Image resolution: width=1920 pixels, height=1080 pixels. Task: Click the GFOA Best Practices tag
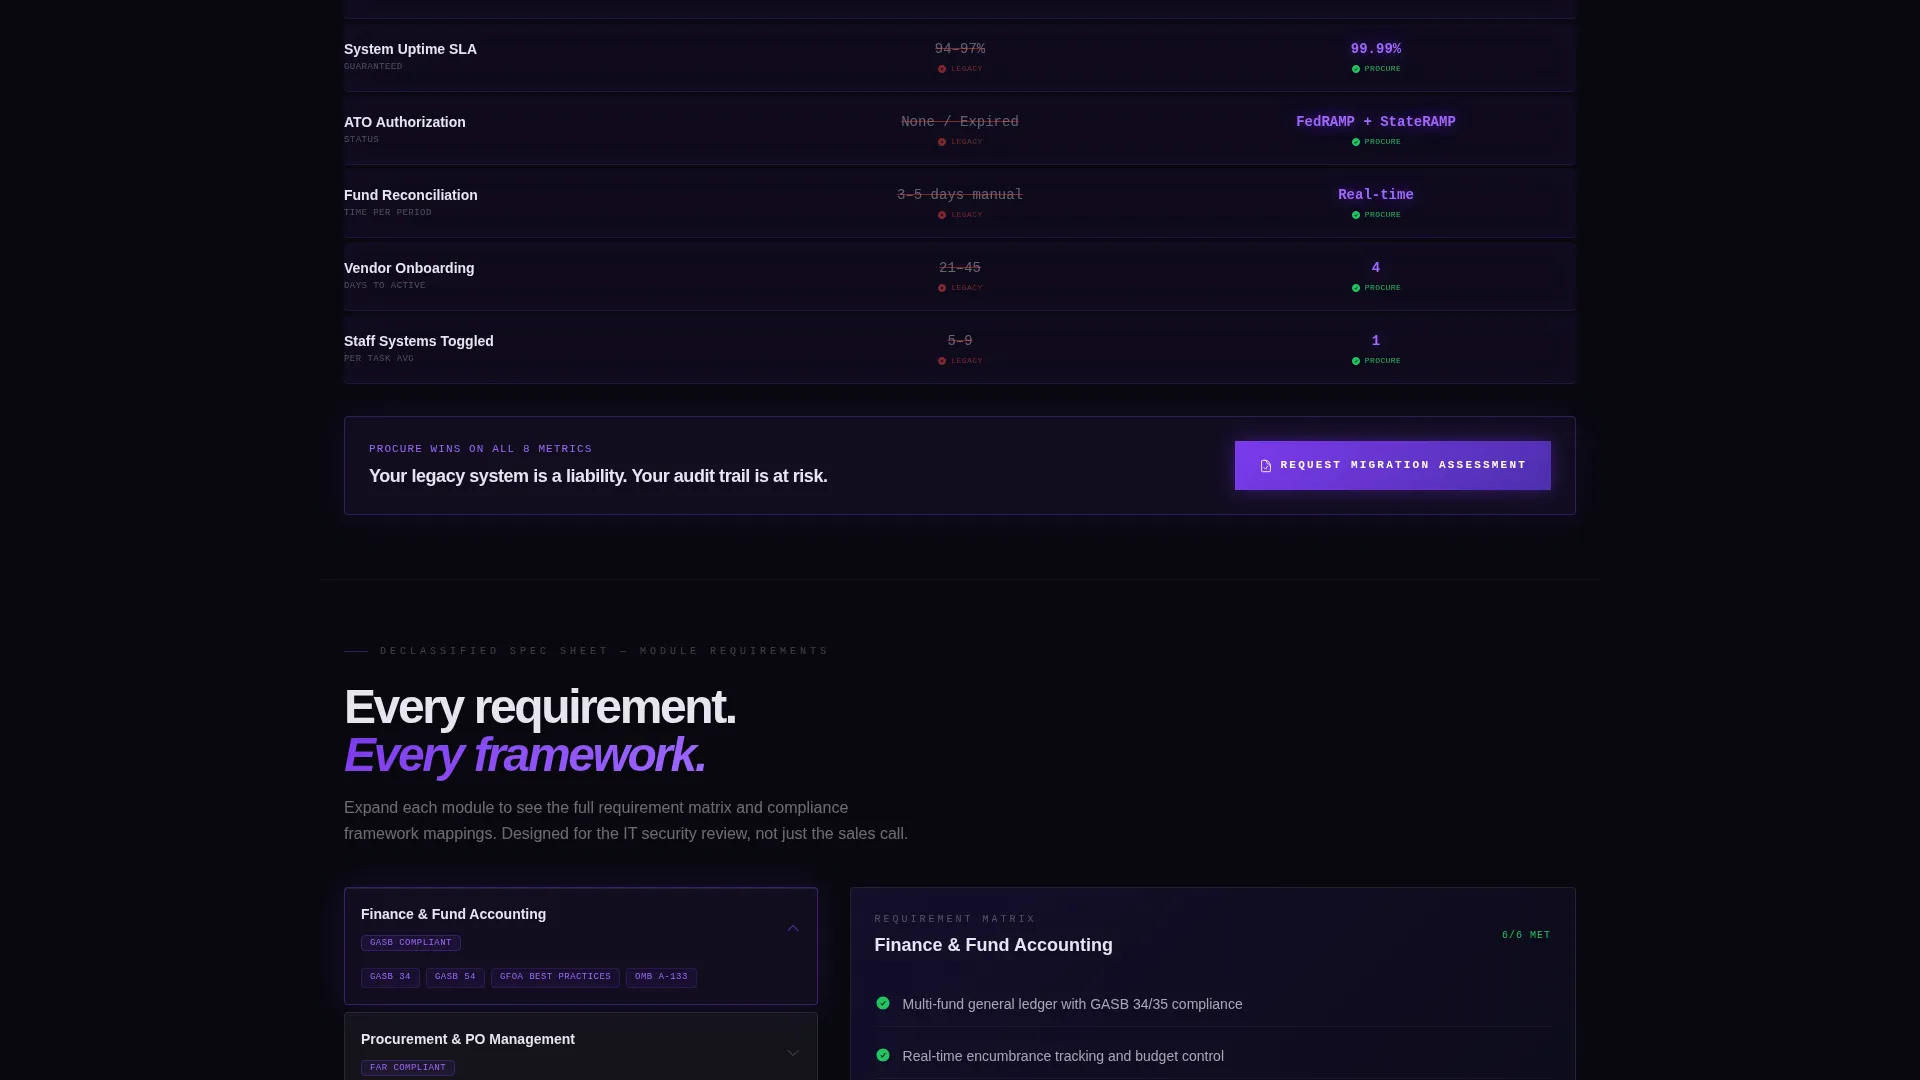coord(555,977)
